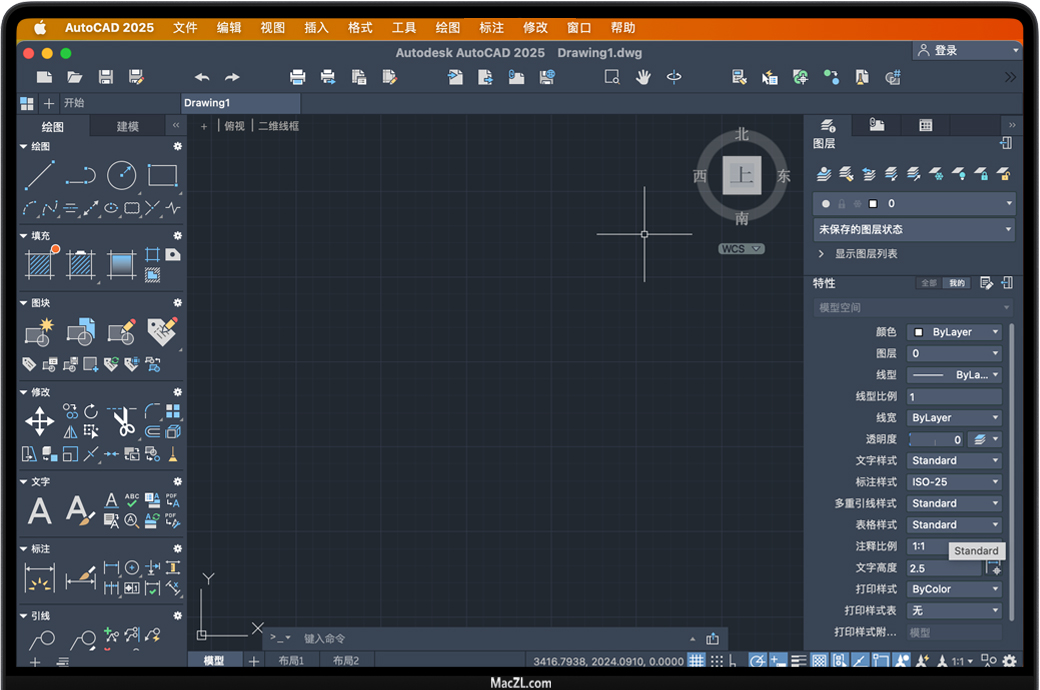Open the 未保存的图层状态 dropdown

[914, 229]
